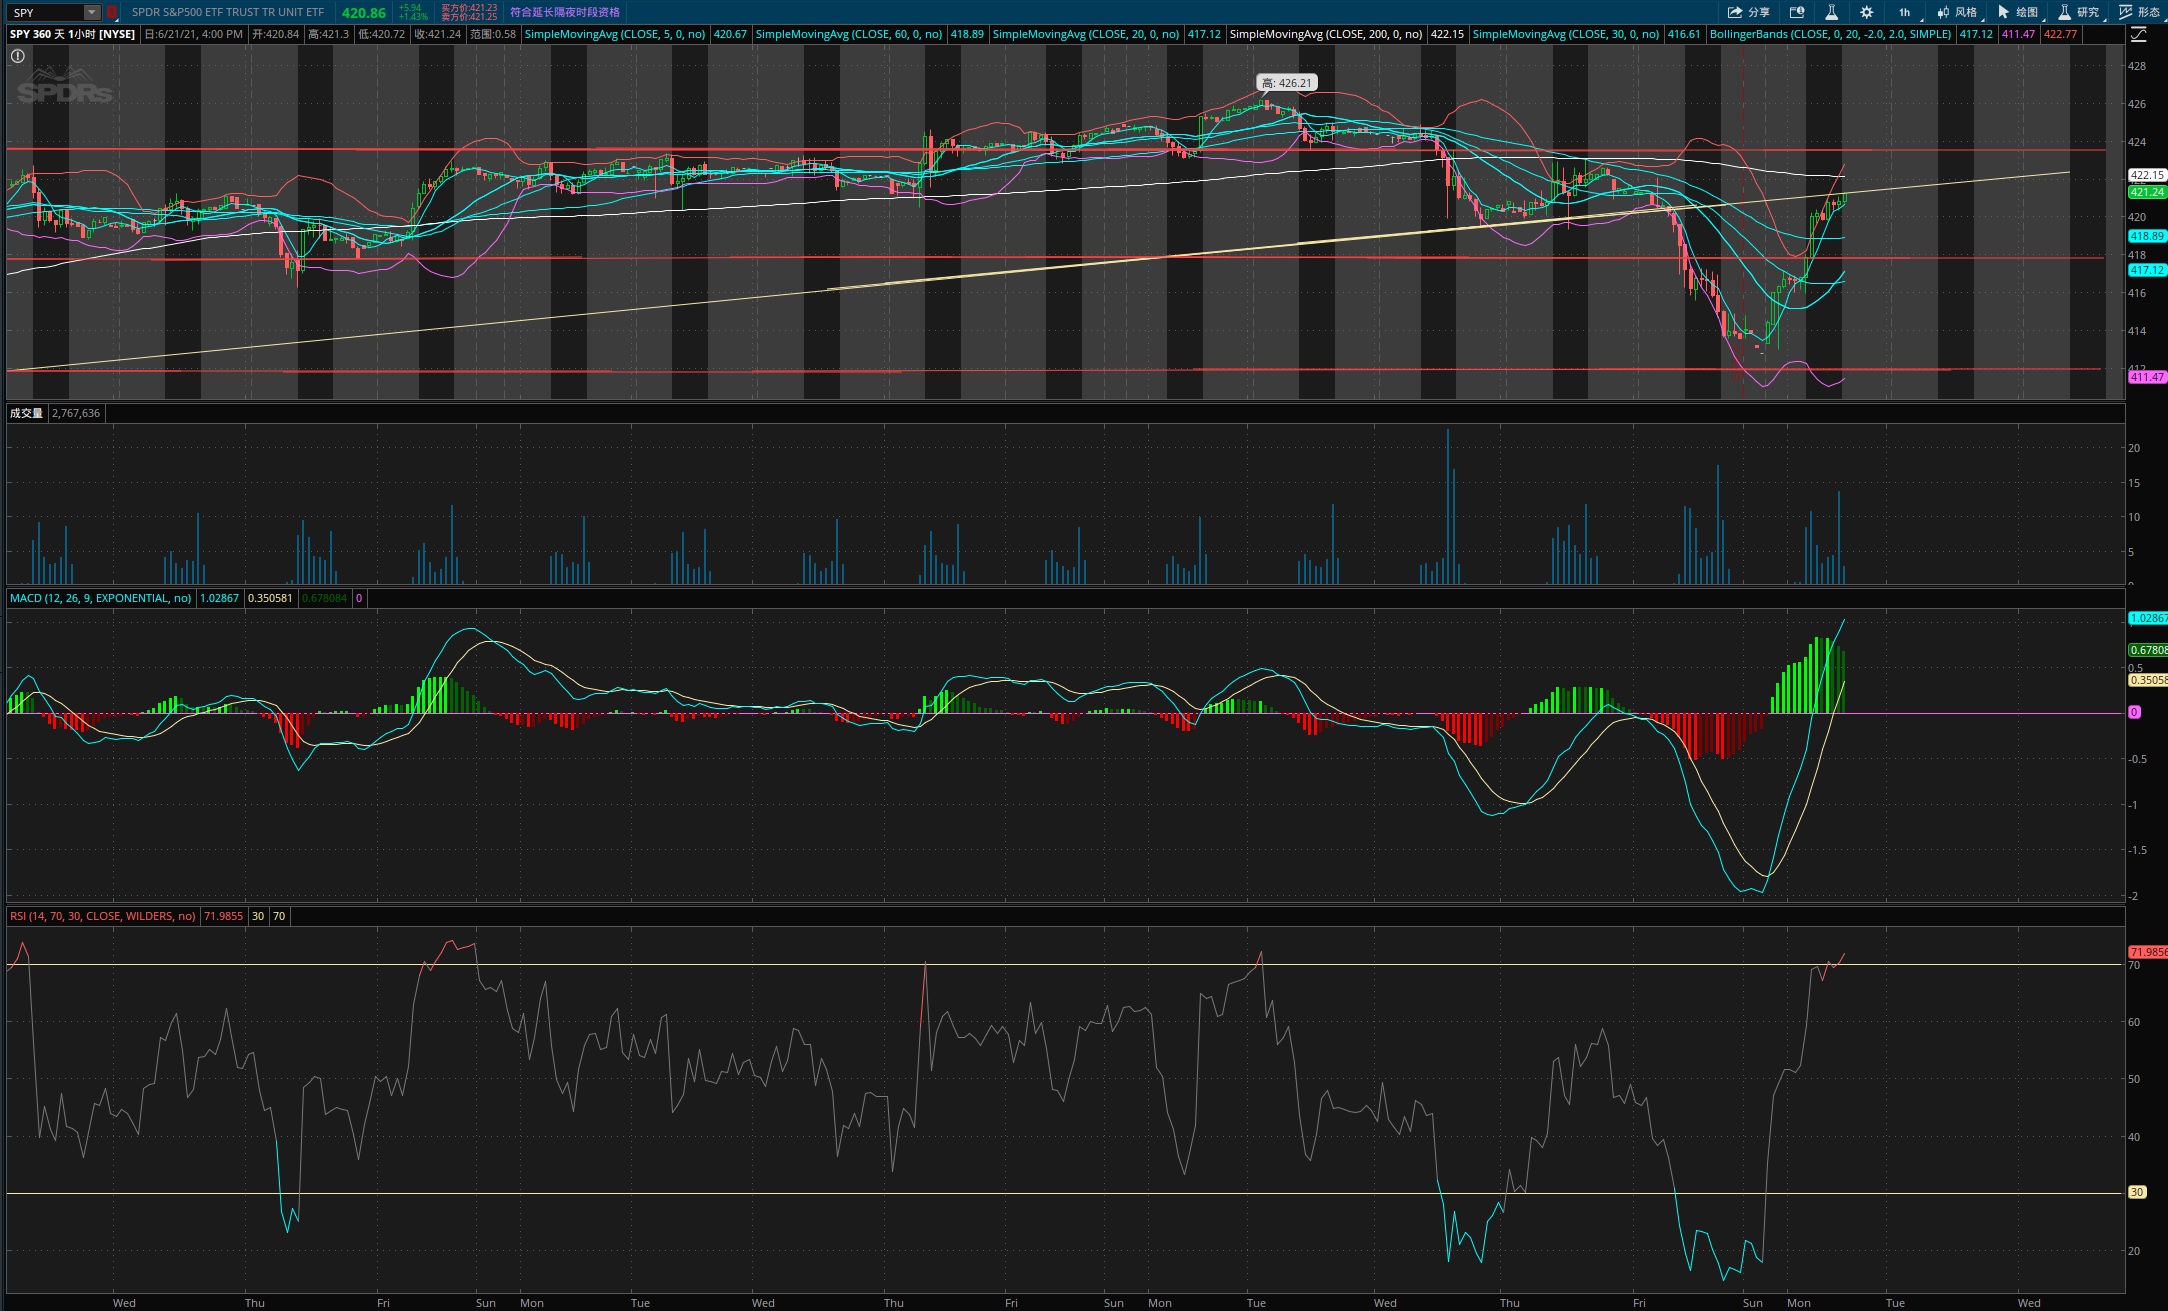
Task: Click the 收:421.24 close value
Action: 438,34
